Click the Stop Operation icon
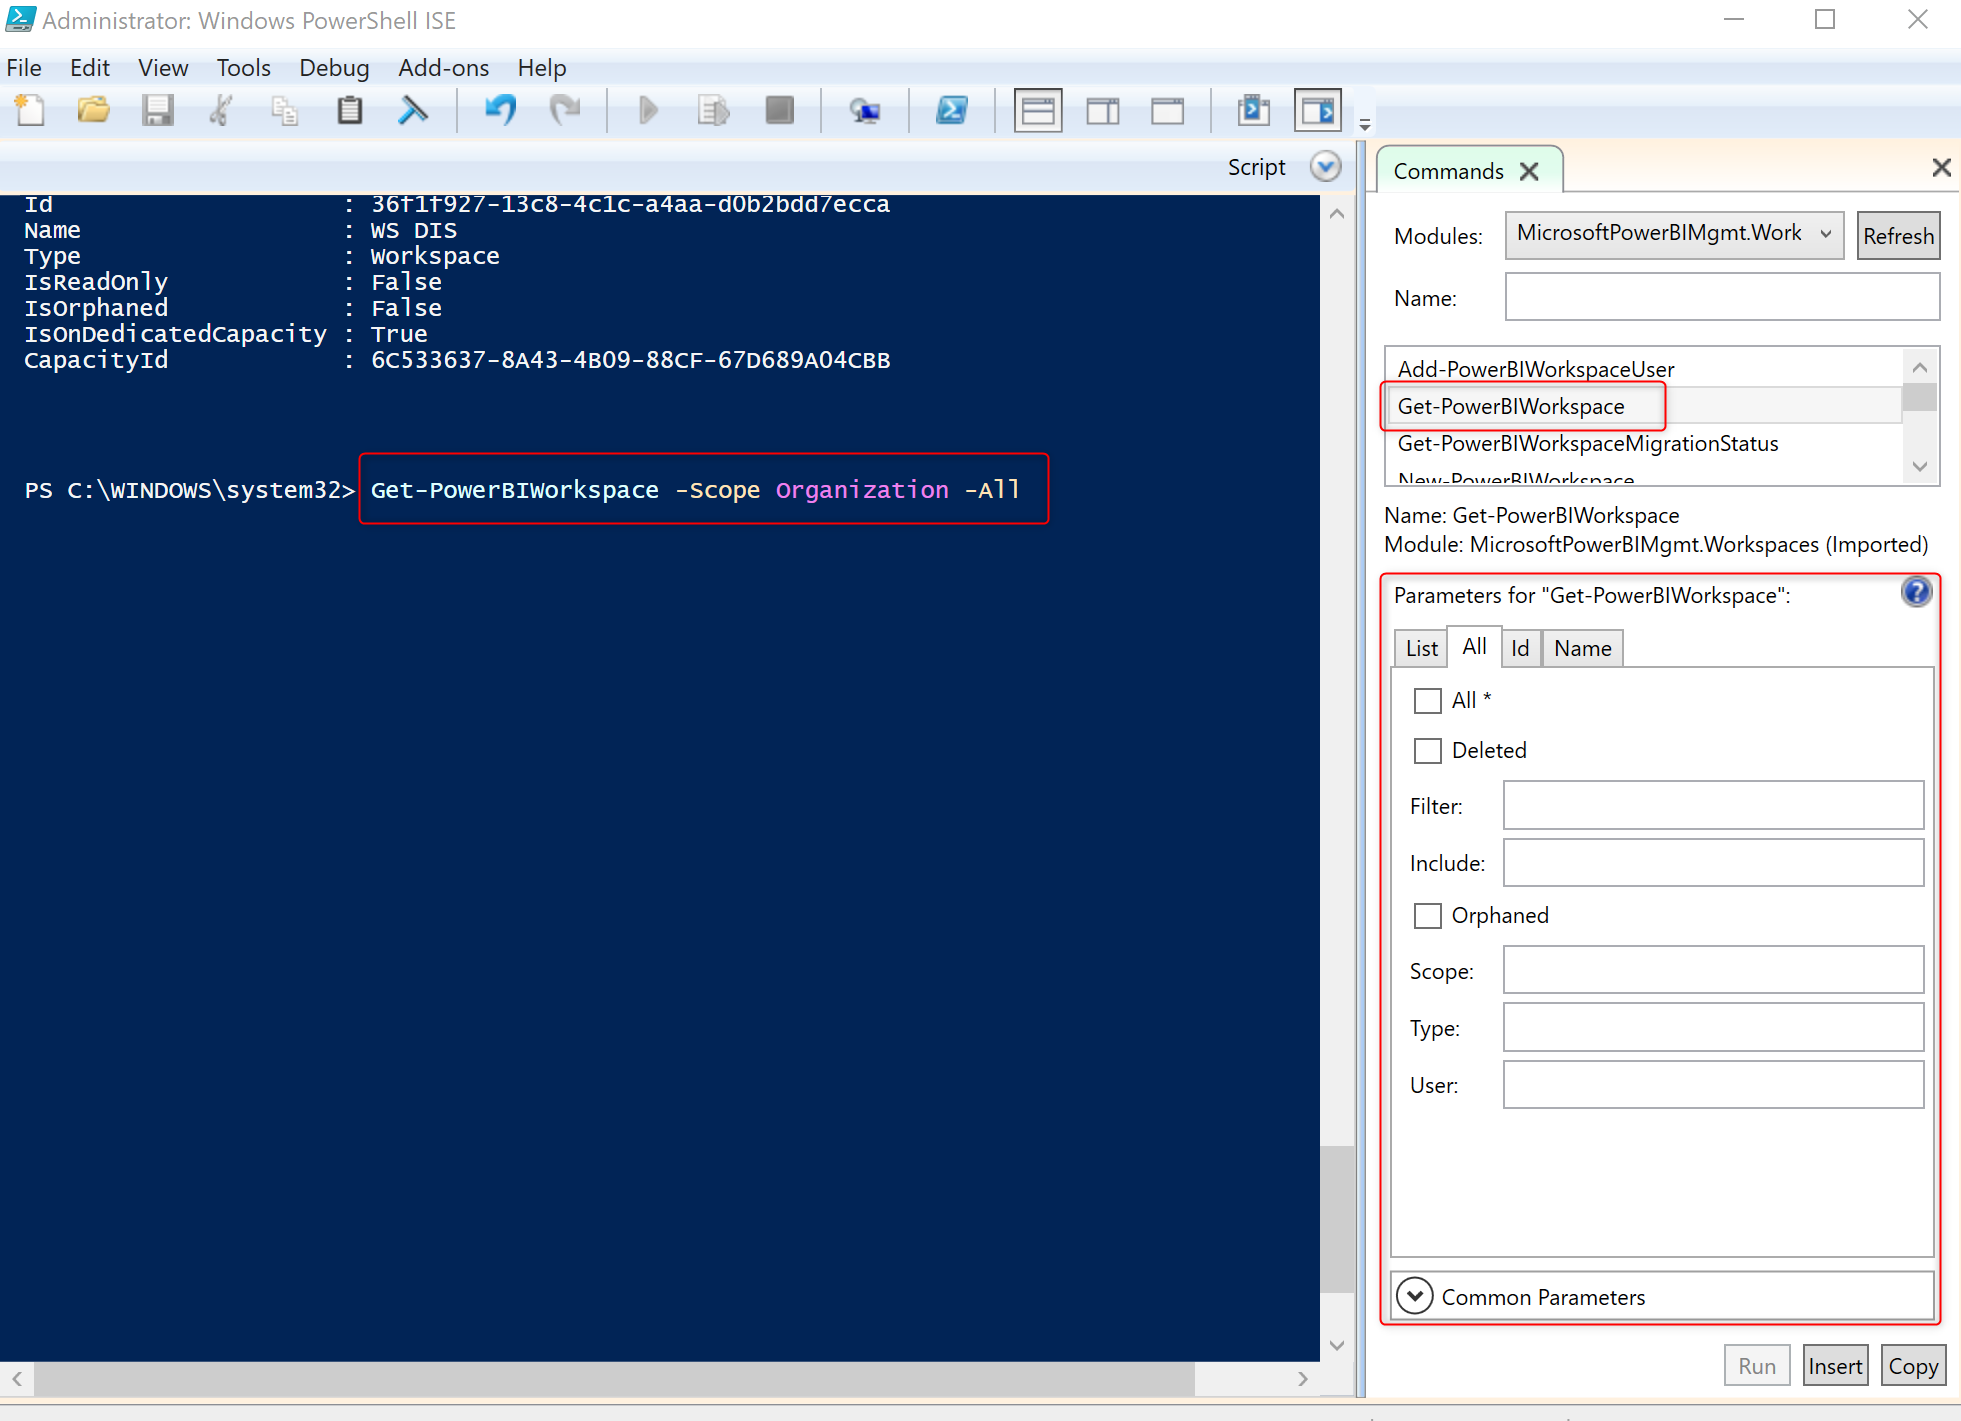Screen dimensions: 1961x1421 coord(779,110)
